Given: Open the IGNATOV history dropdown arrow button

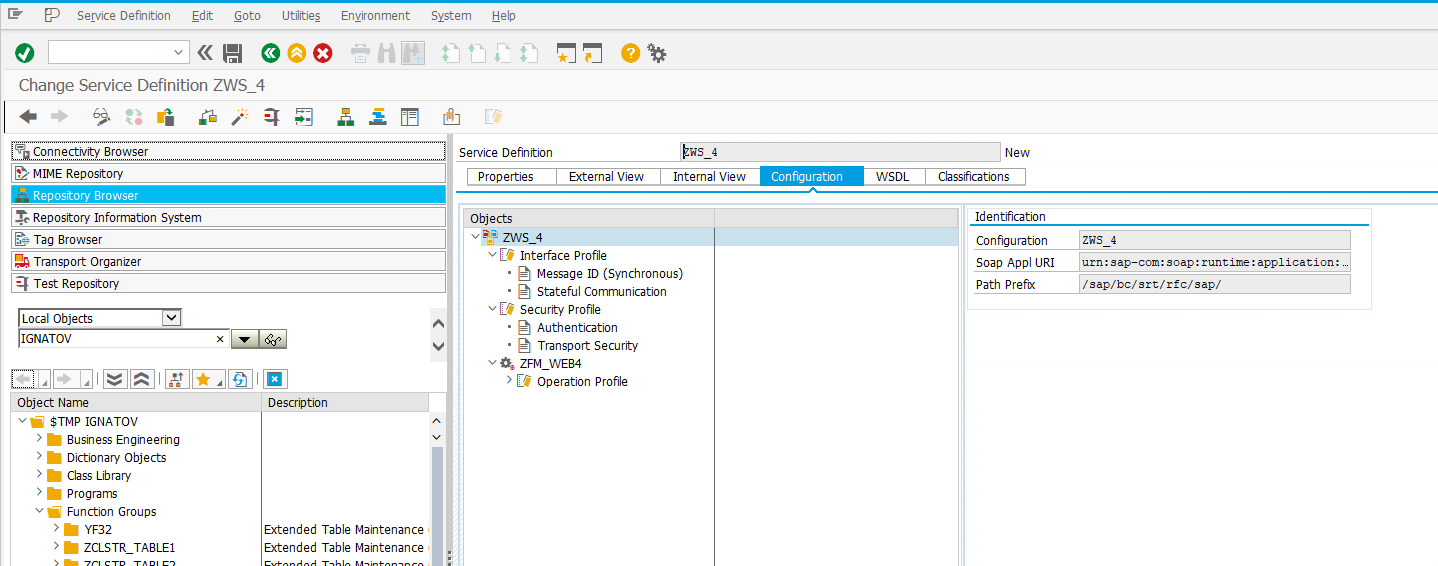Looking at the screenshot, I should (x=245, y=339).
